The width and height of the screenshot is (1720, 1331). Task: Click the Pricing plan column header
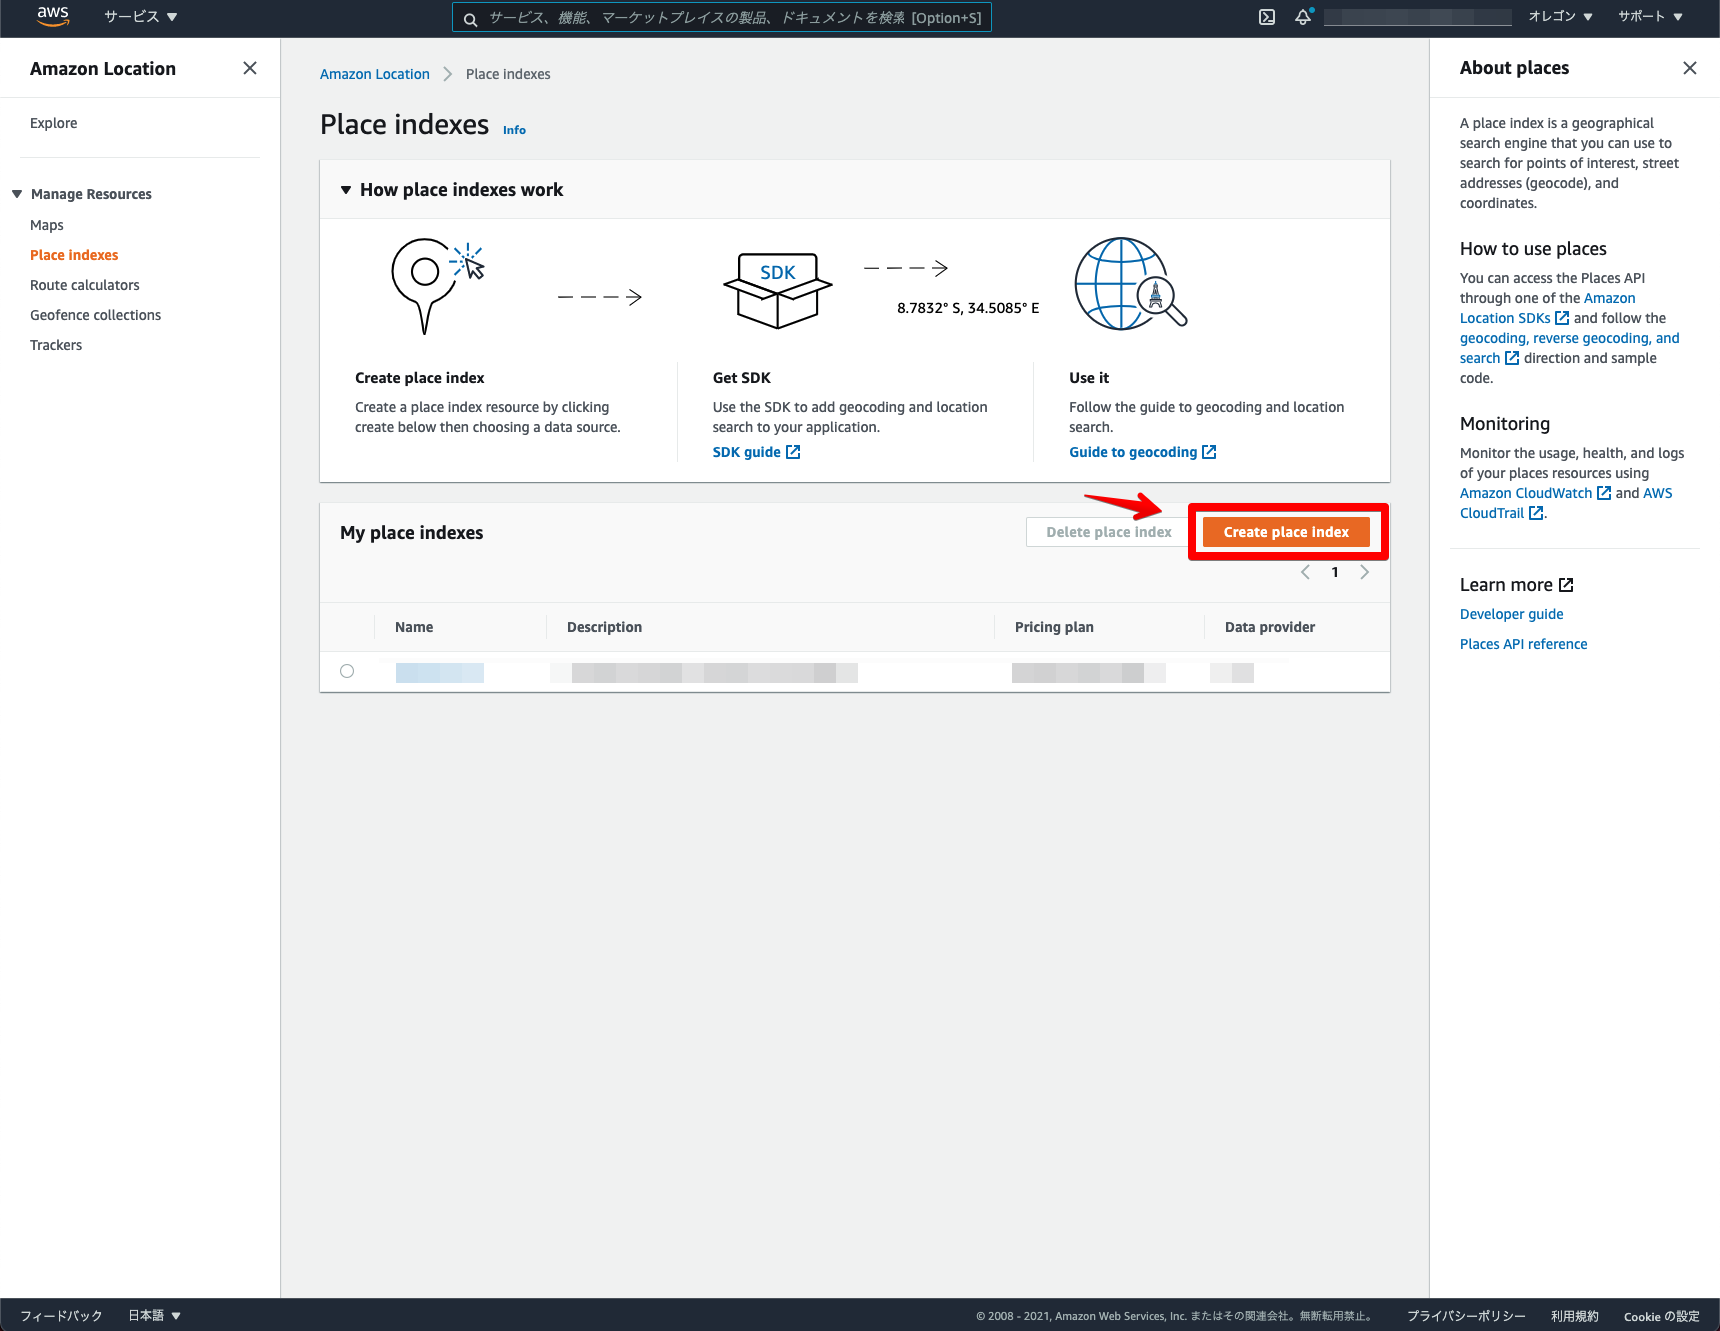click(x=1054, y=627)
